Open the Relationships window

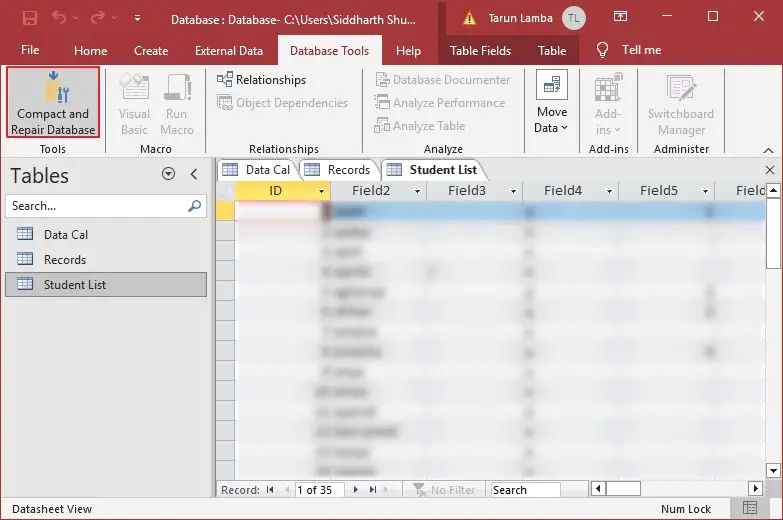261,80
